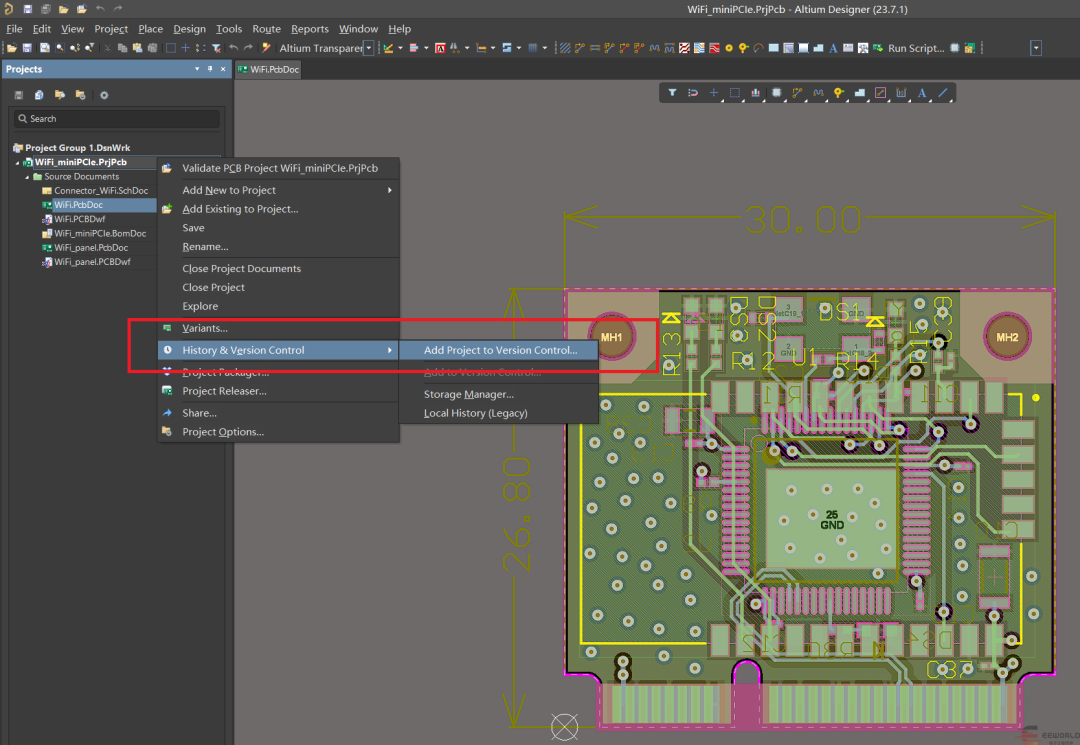Viewport: 1080px width, 745px height.
Task: Click the selection filter icon in Active Bar
Action: [672, 93]
